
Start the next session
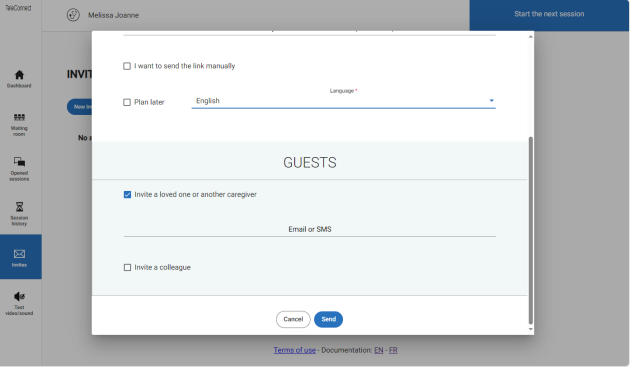(x=549, y=14)
